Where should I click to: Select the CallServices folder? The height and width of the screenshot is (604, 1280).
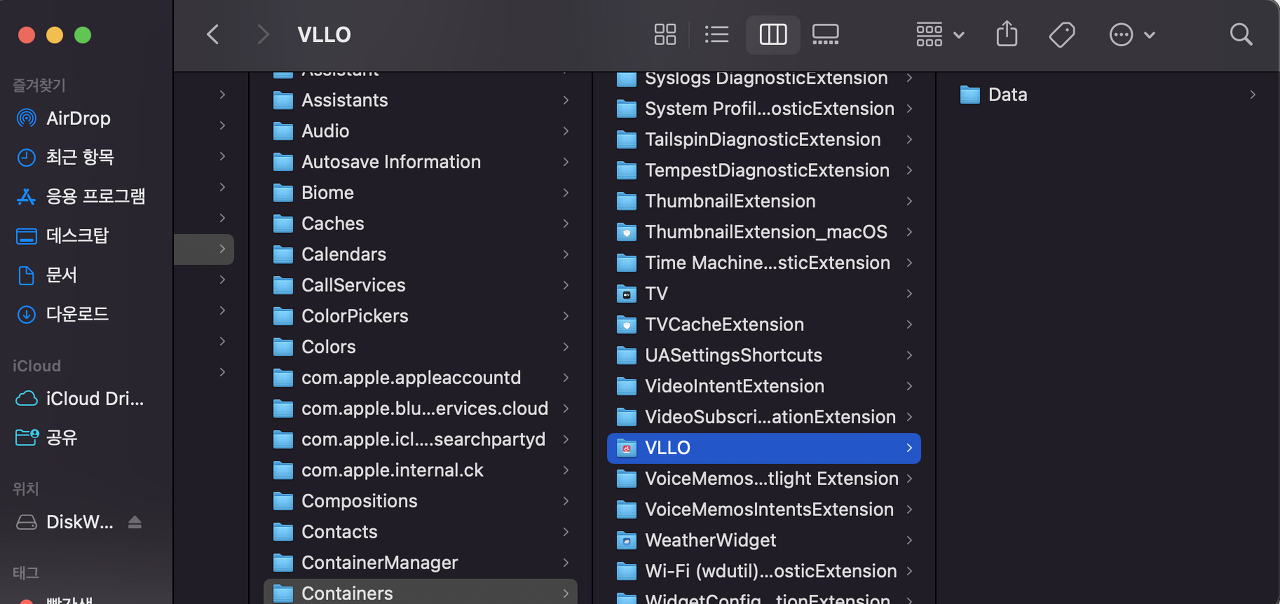tap(420, 285)
